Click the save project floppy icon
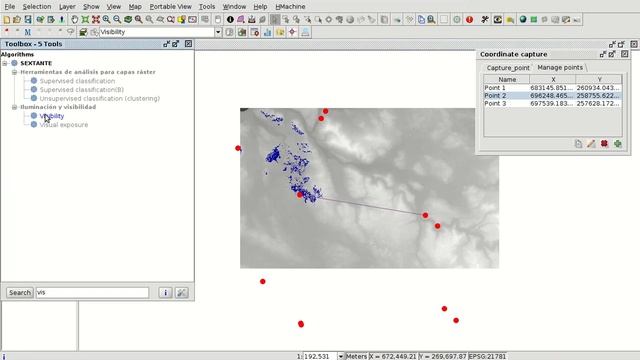 coord(28,19)
